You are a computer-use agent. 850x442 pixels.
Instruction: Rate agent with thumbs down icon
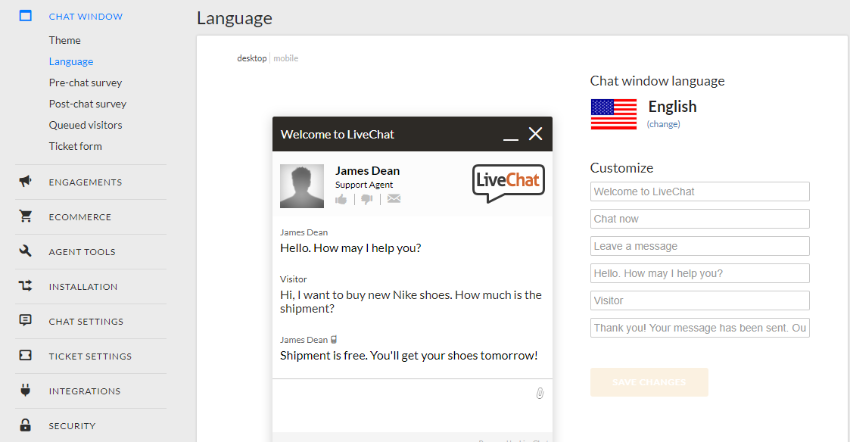[x=367, y=200]
